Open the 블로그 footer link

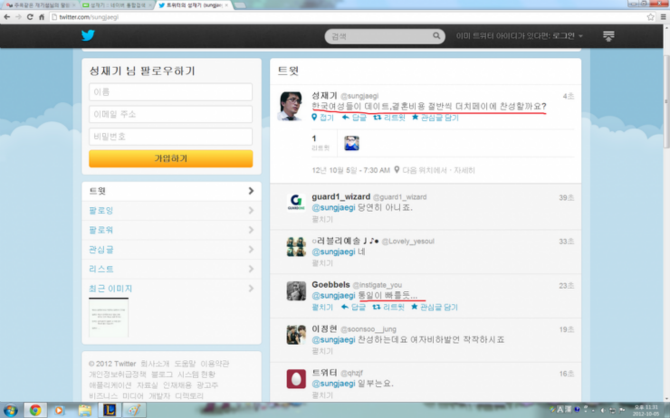pyautogui.click(x=162, y=374)
